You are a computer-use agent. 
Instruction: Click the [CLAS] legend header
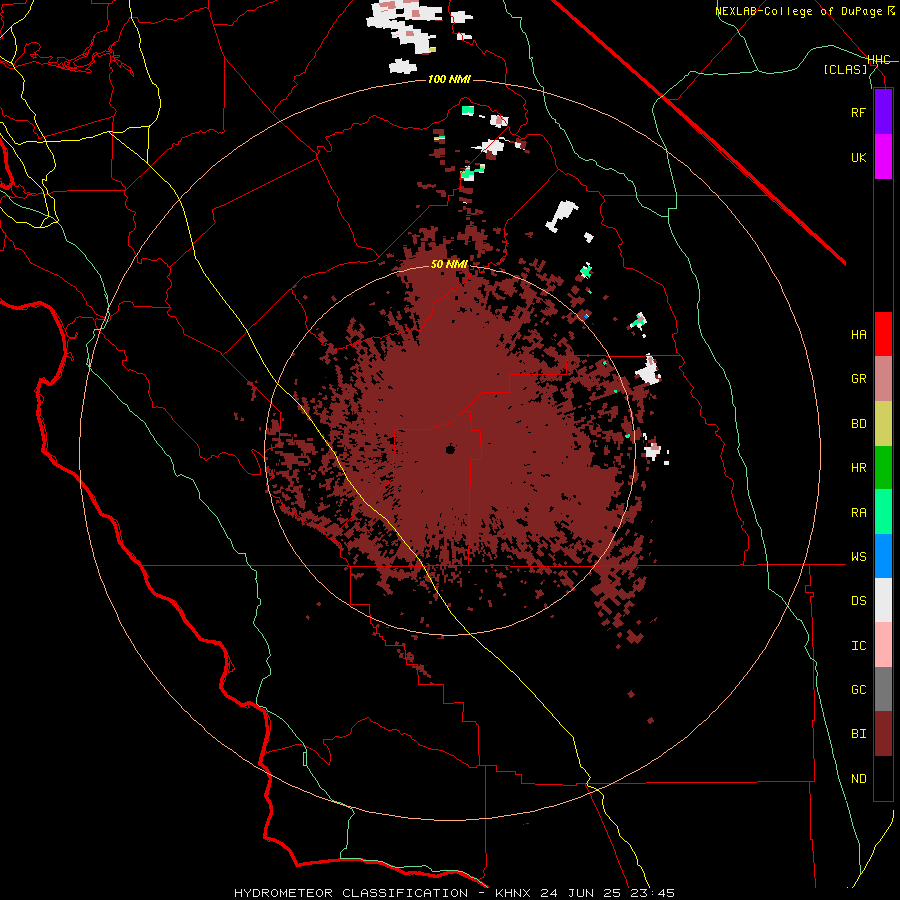coord(845,70)
